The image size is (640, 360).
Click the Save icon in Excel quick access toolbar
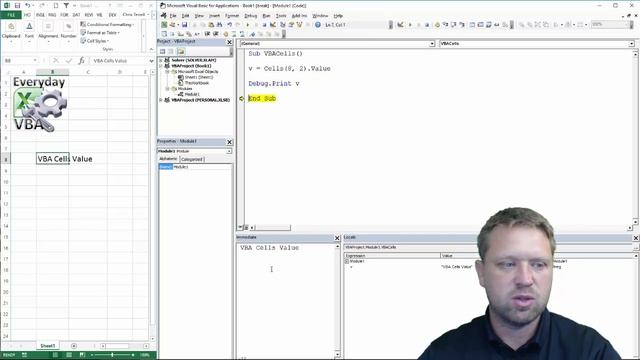(x=17, y=6)
